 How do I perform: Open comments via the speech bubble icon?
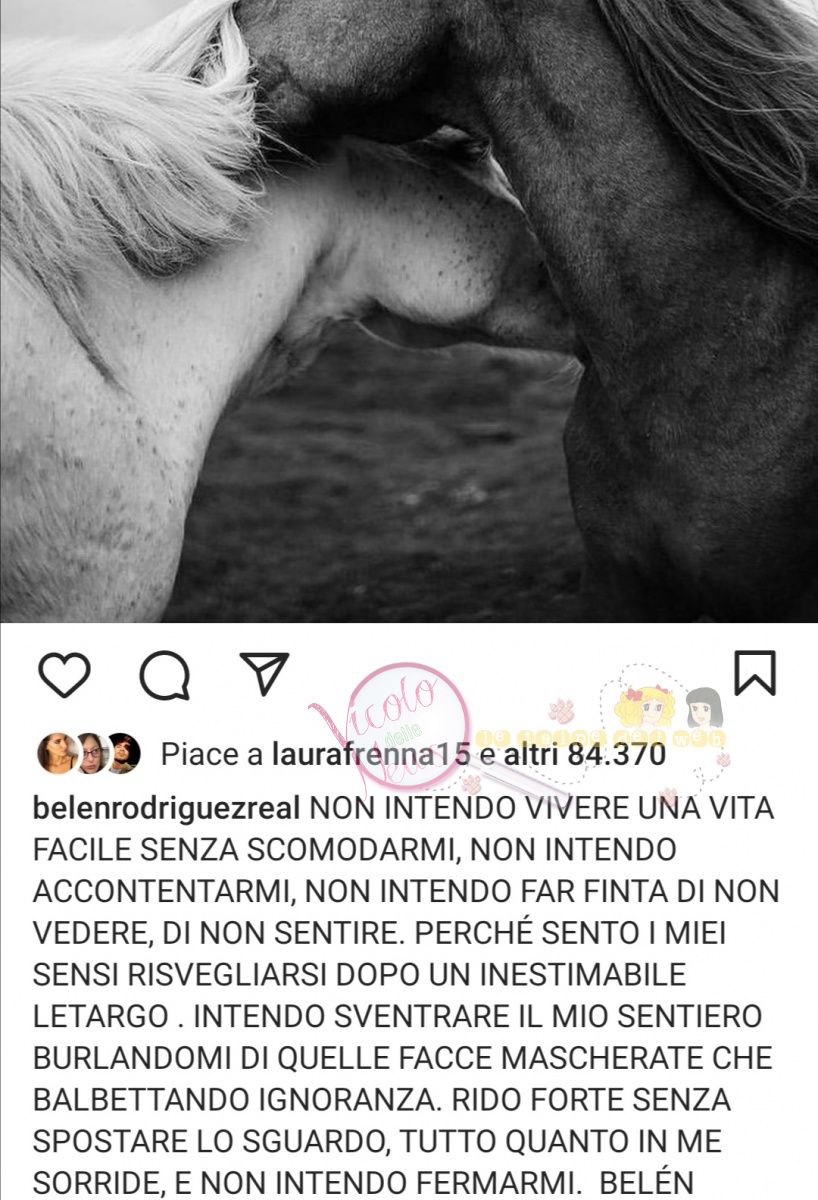pyautogui.click(x=165, y=675)
